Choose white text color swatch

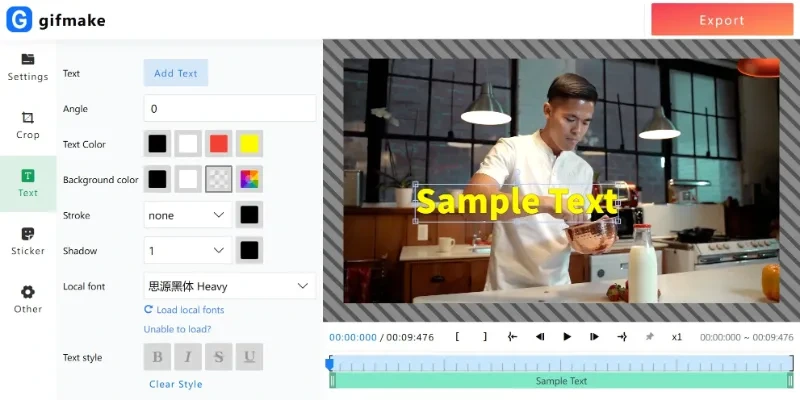click(188, 144)
